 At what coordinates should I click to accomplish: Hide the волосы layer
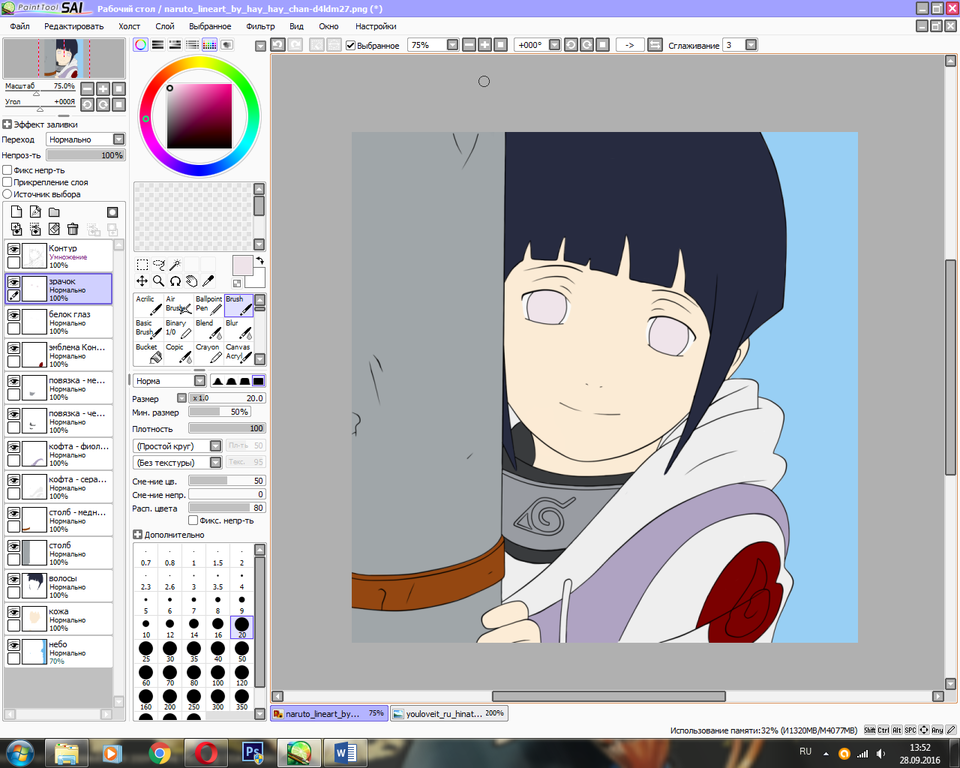(13, 579)
